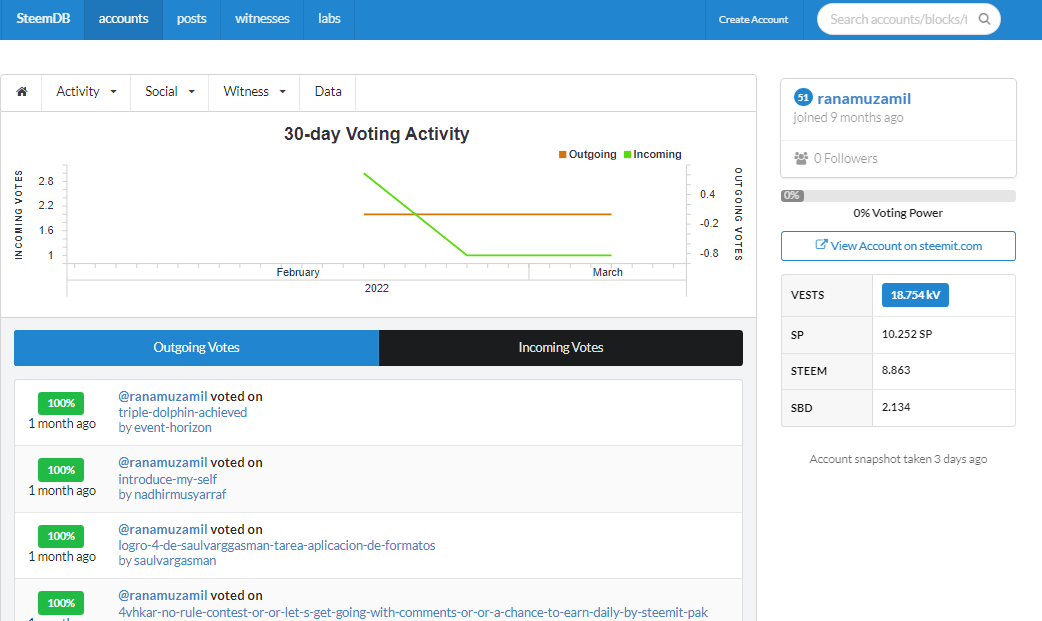Open the Data tab

coord(328,92)
